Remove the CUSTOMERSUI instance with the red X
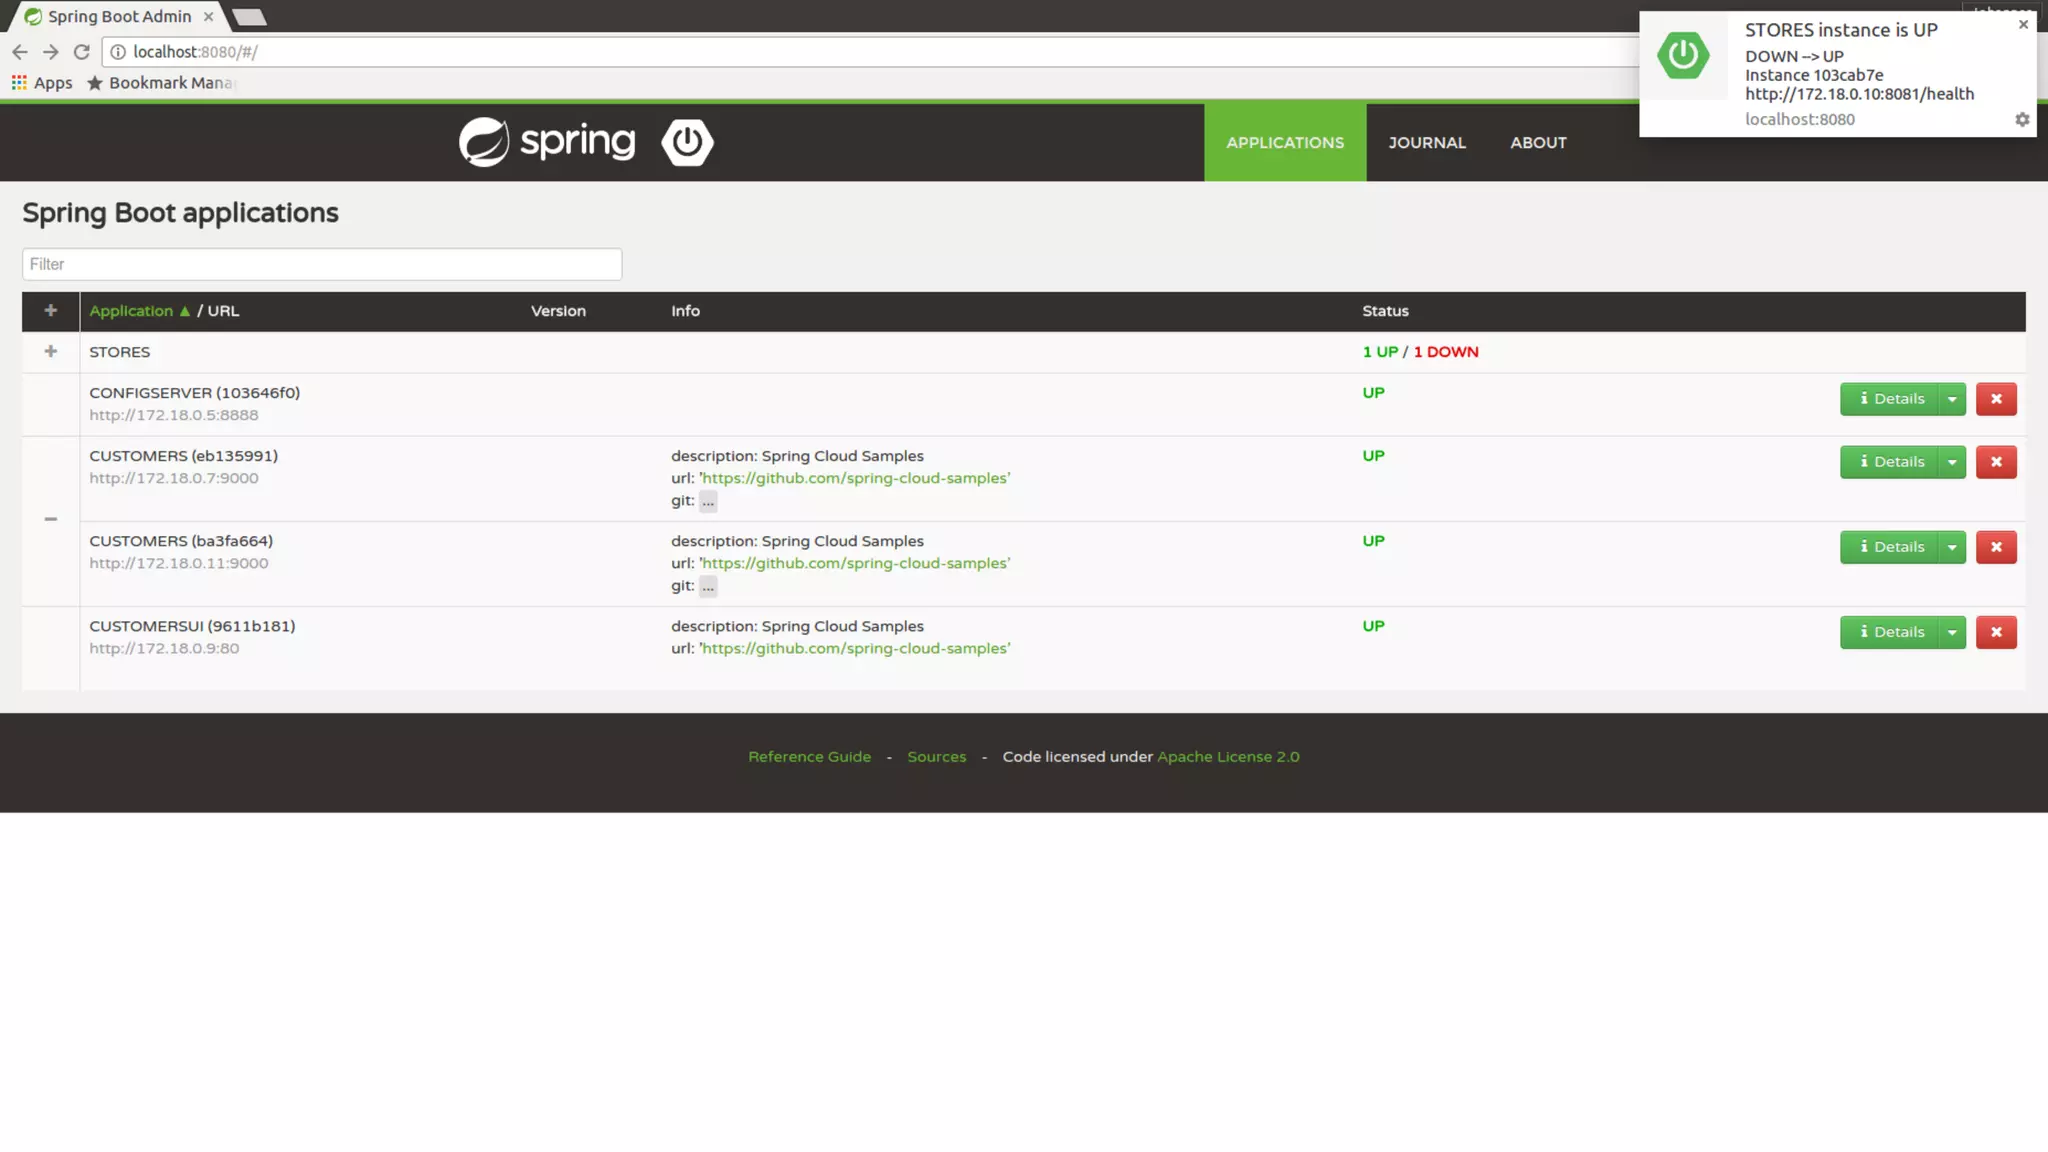Screen dimensions: 2048x1152 click(x=1995, y=632)
